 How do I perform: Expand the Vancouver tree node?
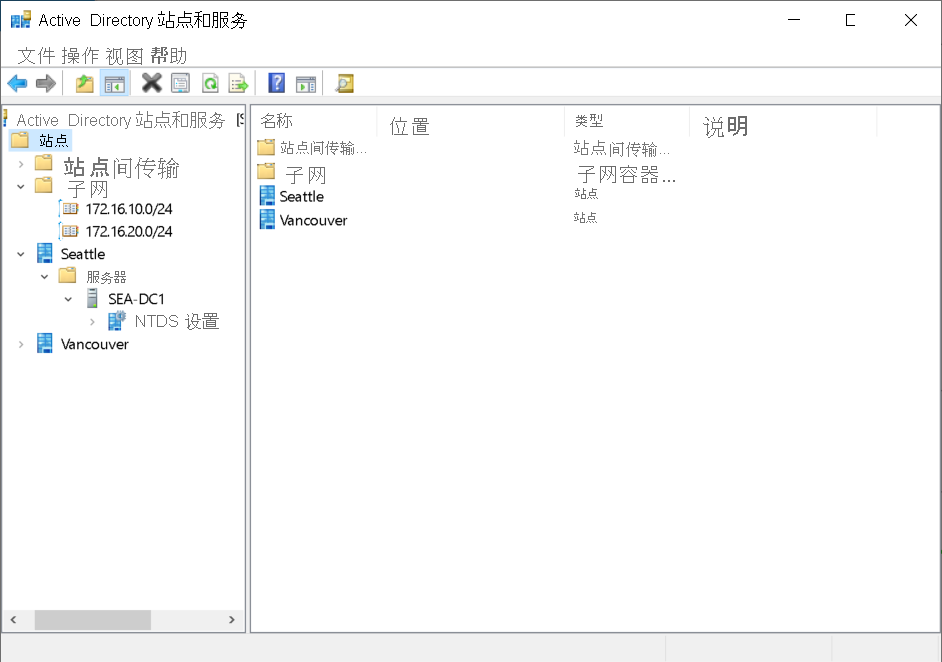21,344
